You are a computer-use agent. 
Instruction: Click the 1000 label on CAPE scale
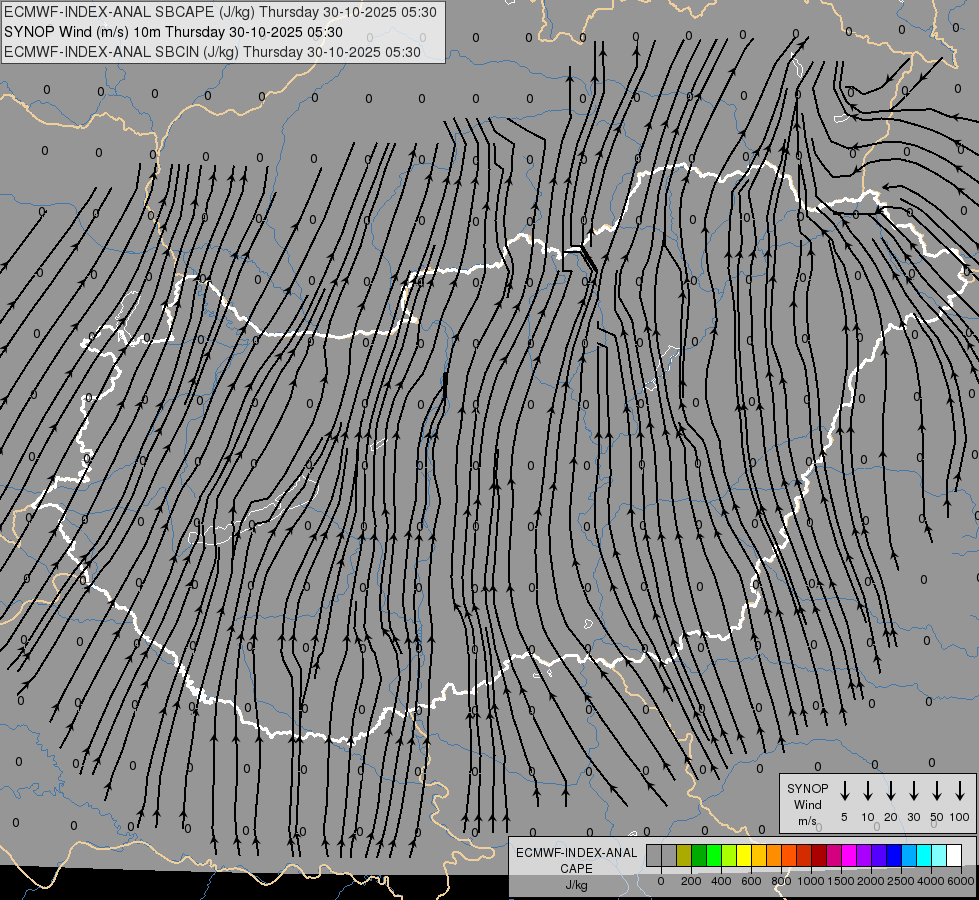pos(811,881)
